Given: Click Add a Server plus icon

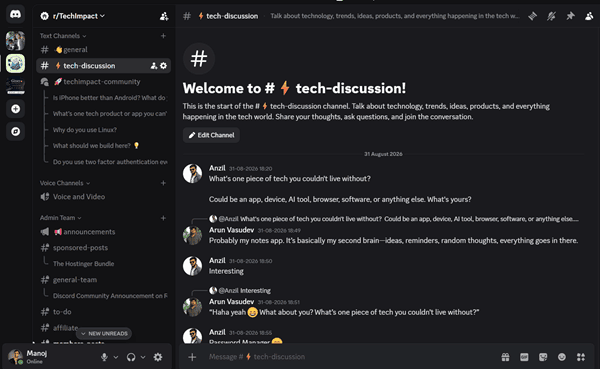Looking at the screenshot, I should 15,109.
